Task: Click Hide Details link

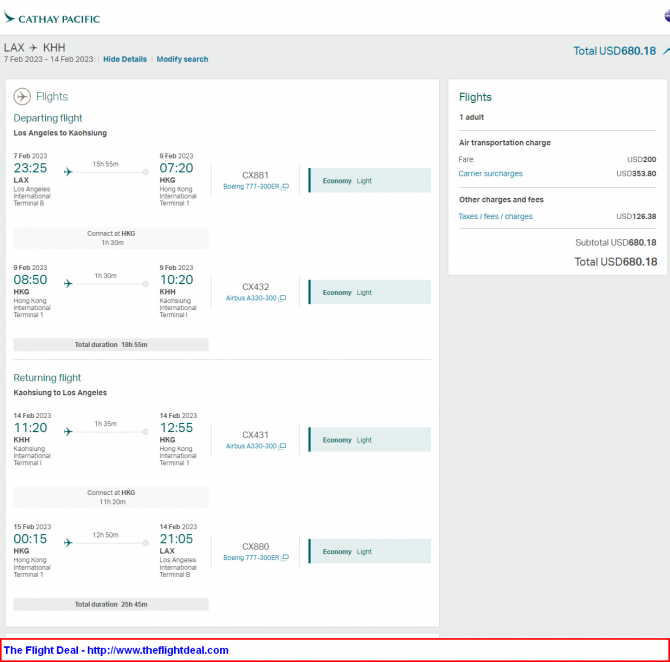Action: [125, 59]
